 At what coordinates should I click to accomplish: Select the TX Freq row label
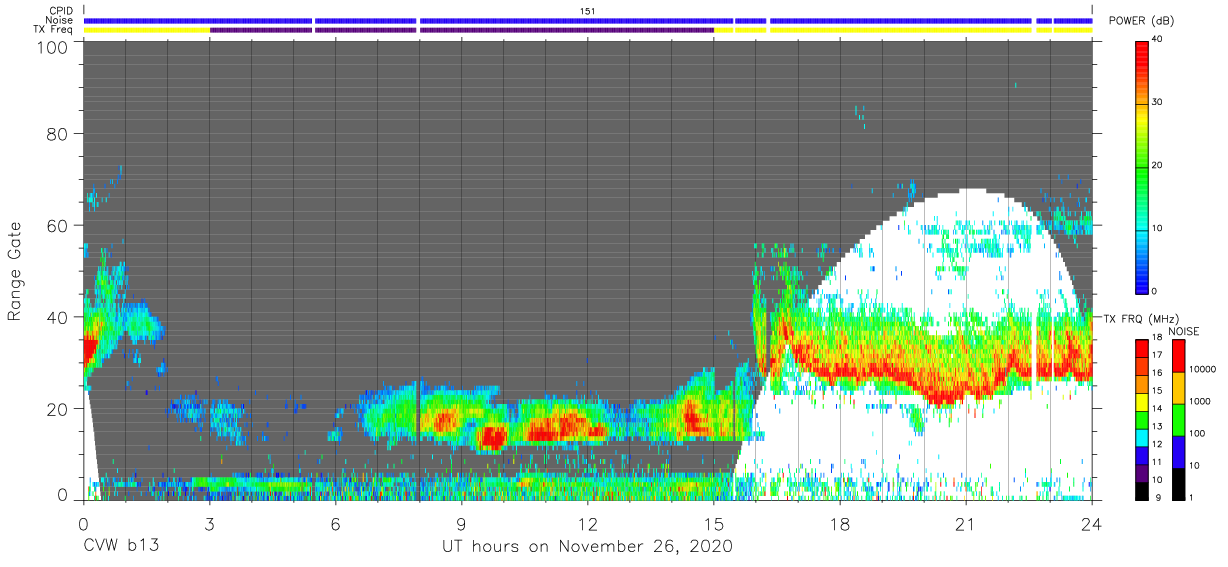[54, 30]
